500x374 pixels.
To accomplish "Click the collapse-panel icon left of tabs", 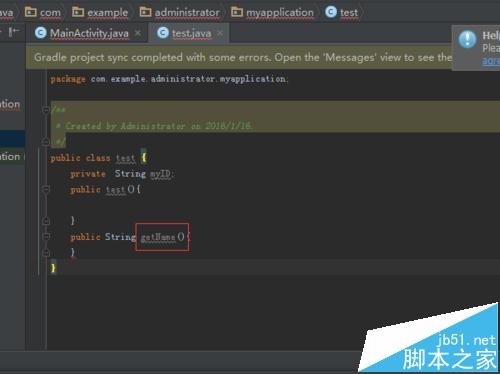I will coord(14,32).
